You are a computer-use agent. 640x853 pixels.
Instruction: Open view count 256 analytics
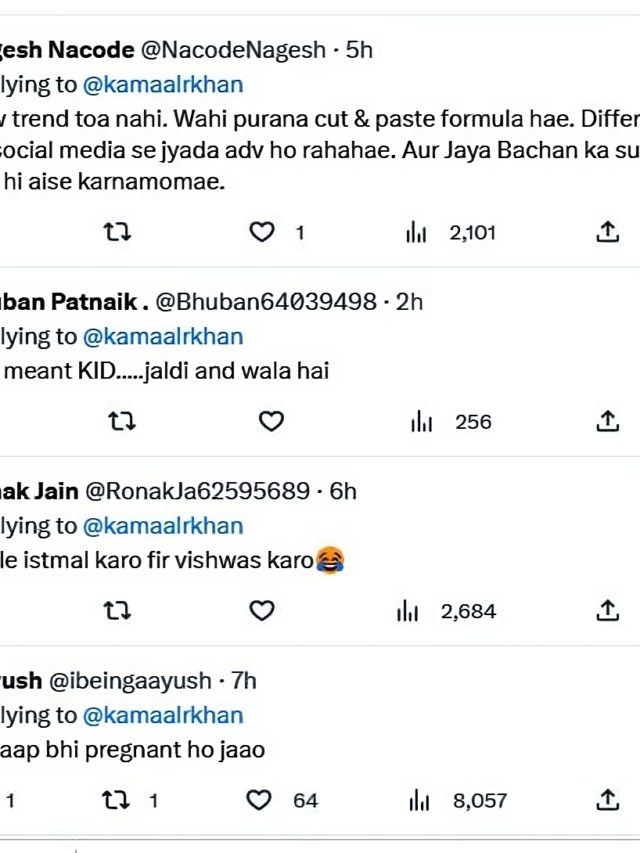pos(451,422)
